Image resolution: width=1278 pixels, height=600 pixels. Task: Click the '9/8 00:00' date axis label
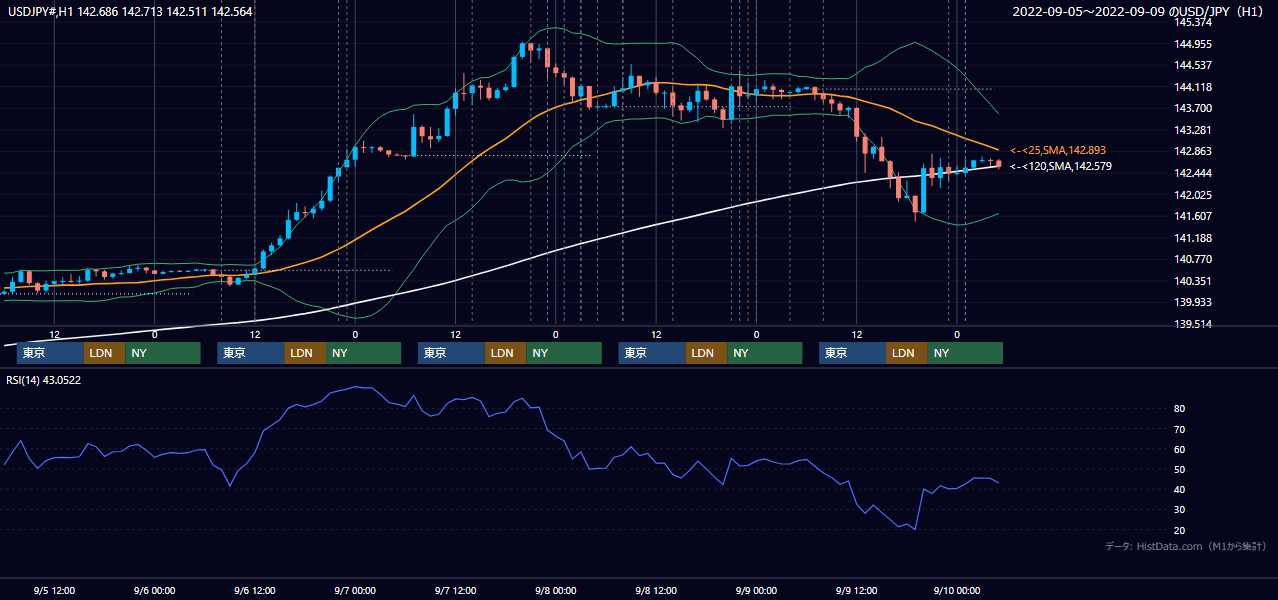(555, 590)
